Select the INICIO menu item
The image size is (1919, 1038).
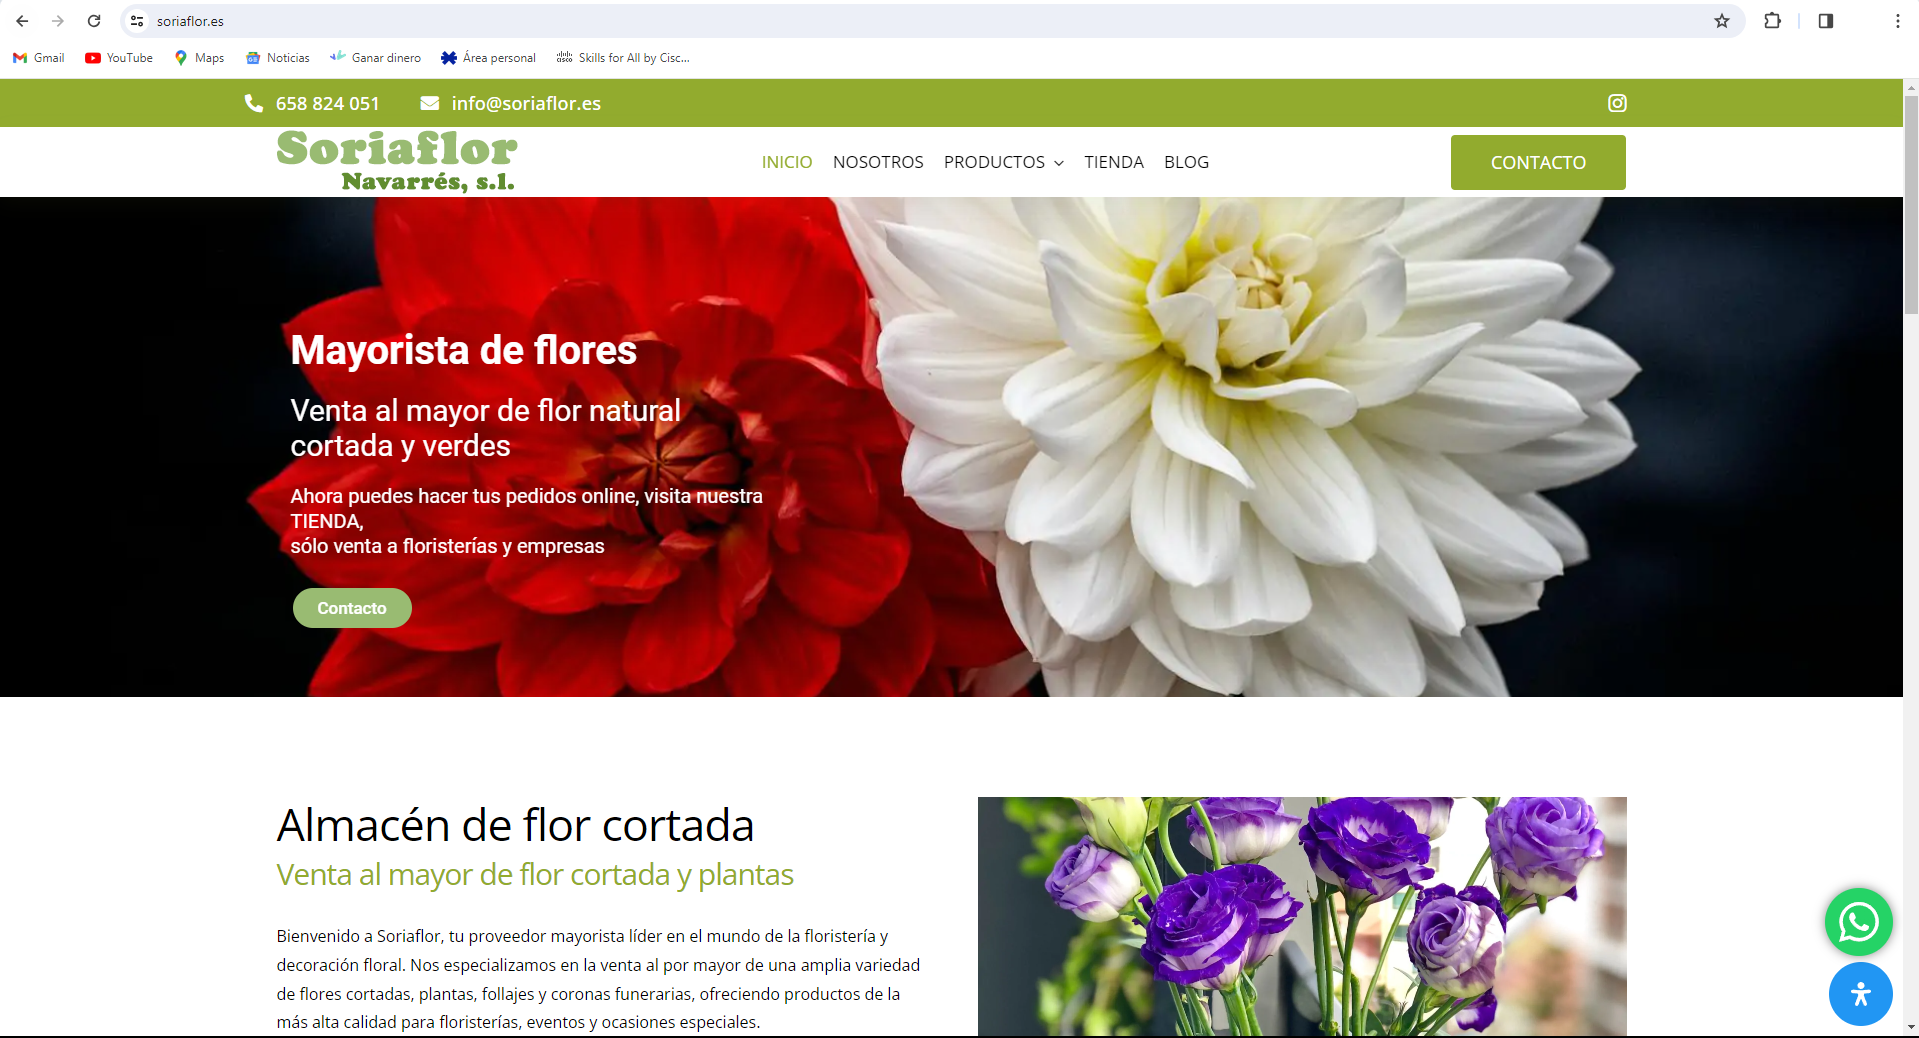(x=787, y=162)
